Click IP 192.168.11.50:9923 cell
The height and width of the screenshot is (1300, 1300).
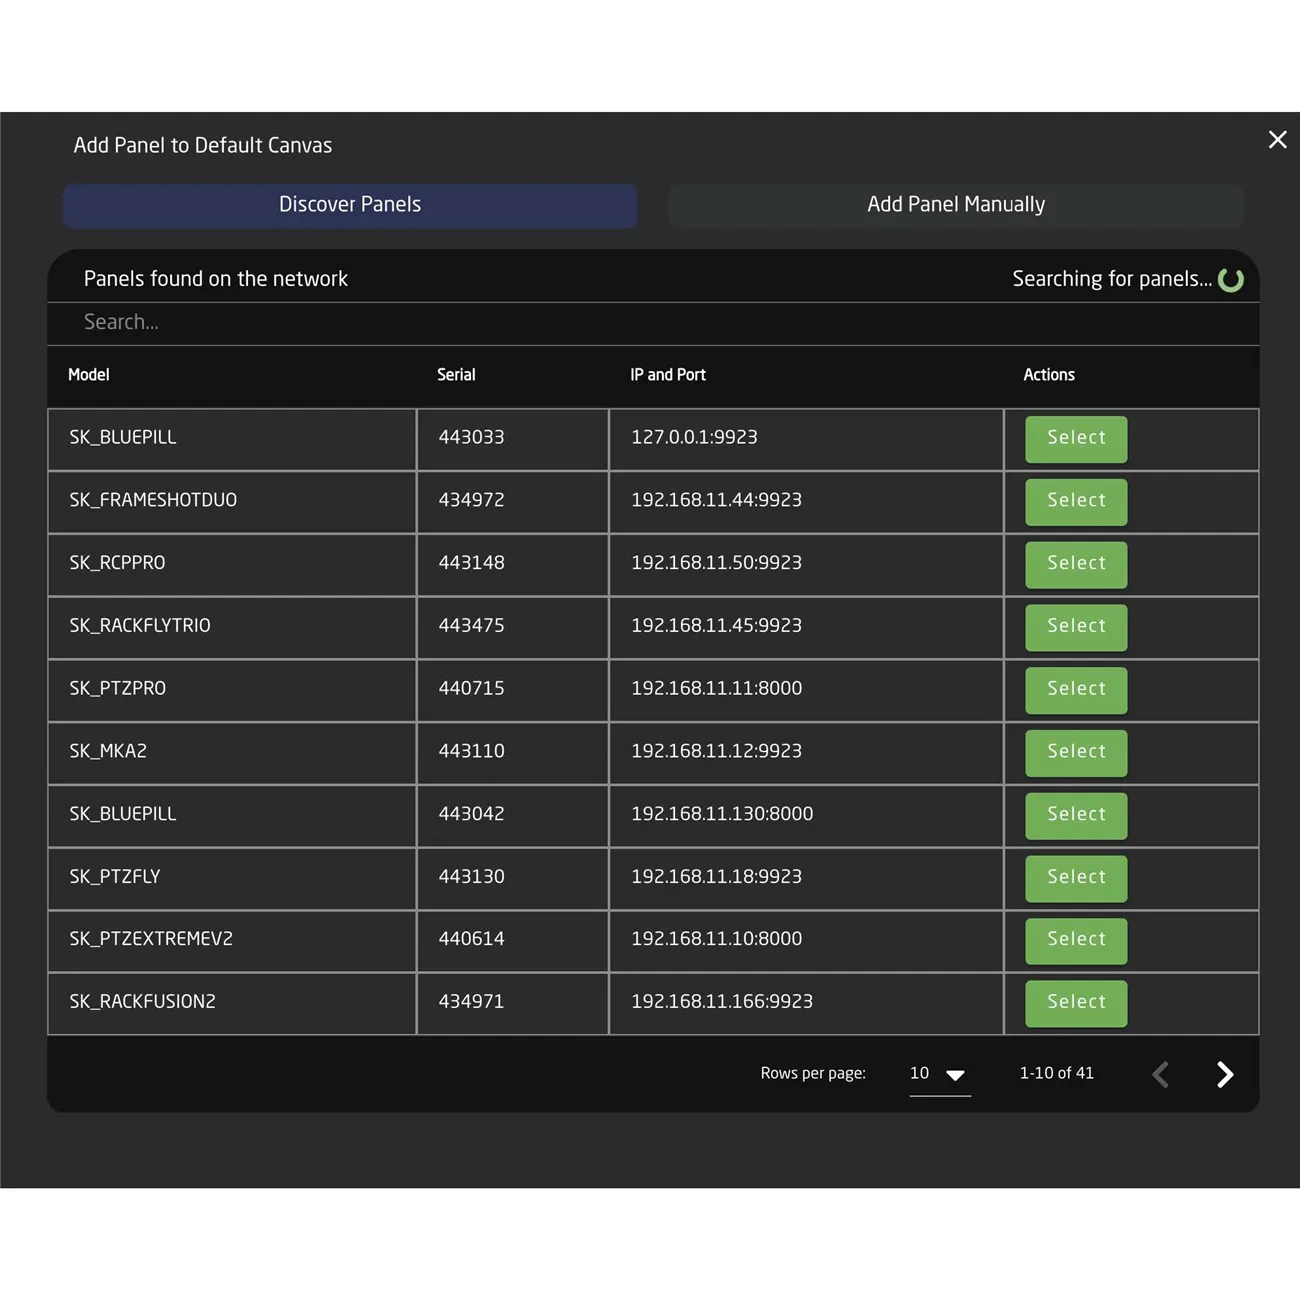pyautogui.click(x=806, y=565)
